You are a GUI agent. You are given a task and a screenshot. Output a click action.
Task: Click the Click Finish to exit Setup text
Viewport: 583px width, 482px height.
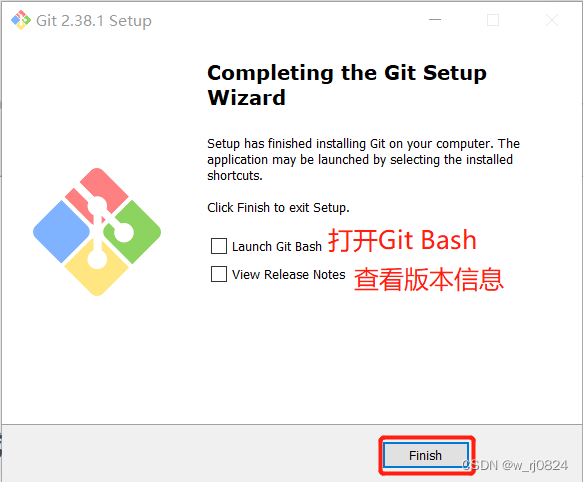coord(278,208)
